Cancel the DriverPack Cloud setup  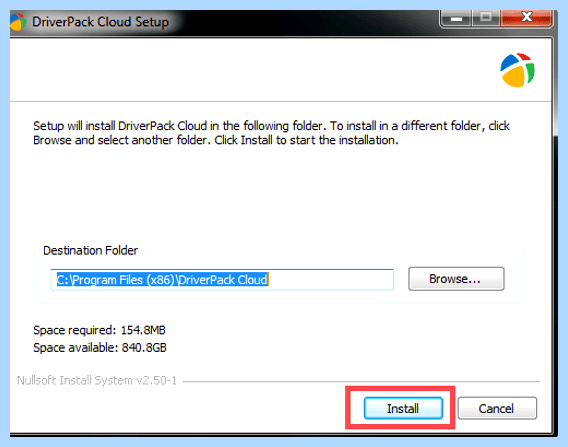click(497, 408)
